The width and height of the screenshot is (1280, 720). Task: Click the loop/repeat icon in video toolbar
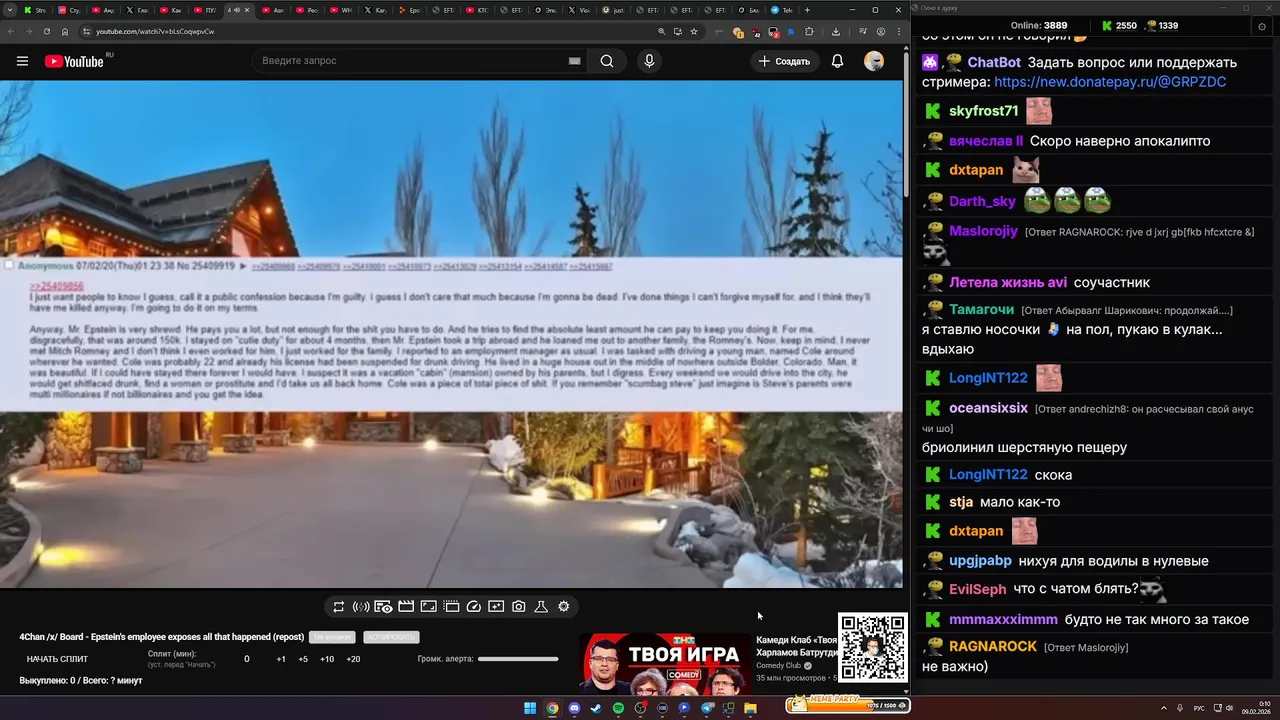pyautogui.click(x=338, y=607)
